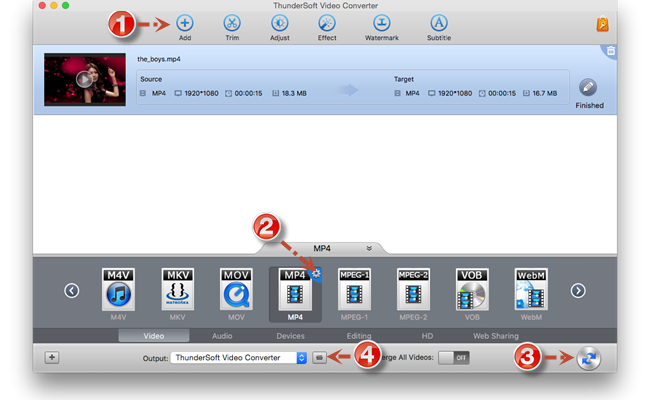Click the orange shopping bag icon

click(602, 24)
